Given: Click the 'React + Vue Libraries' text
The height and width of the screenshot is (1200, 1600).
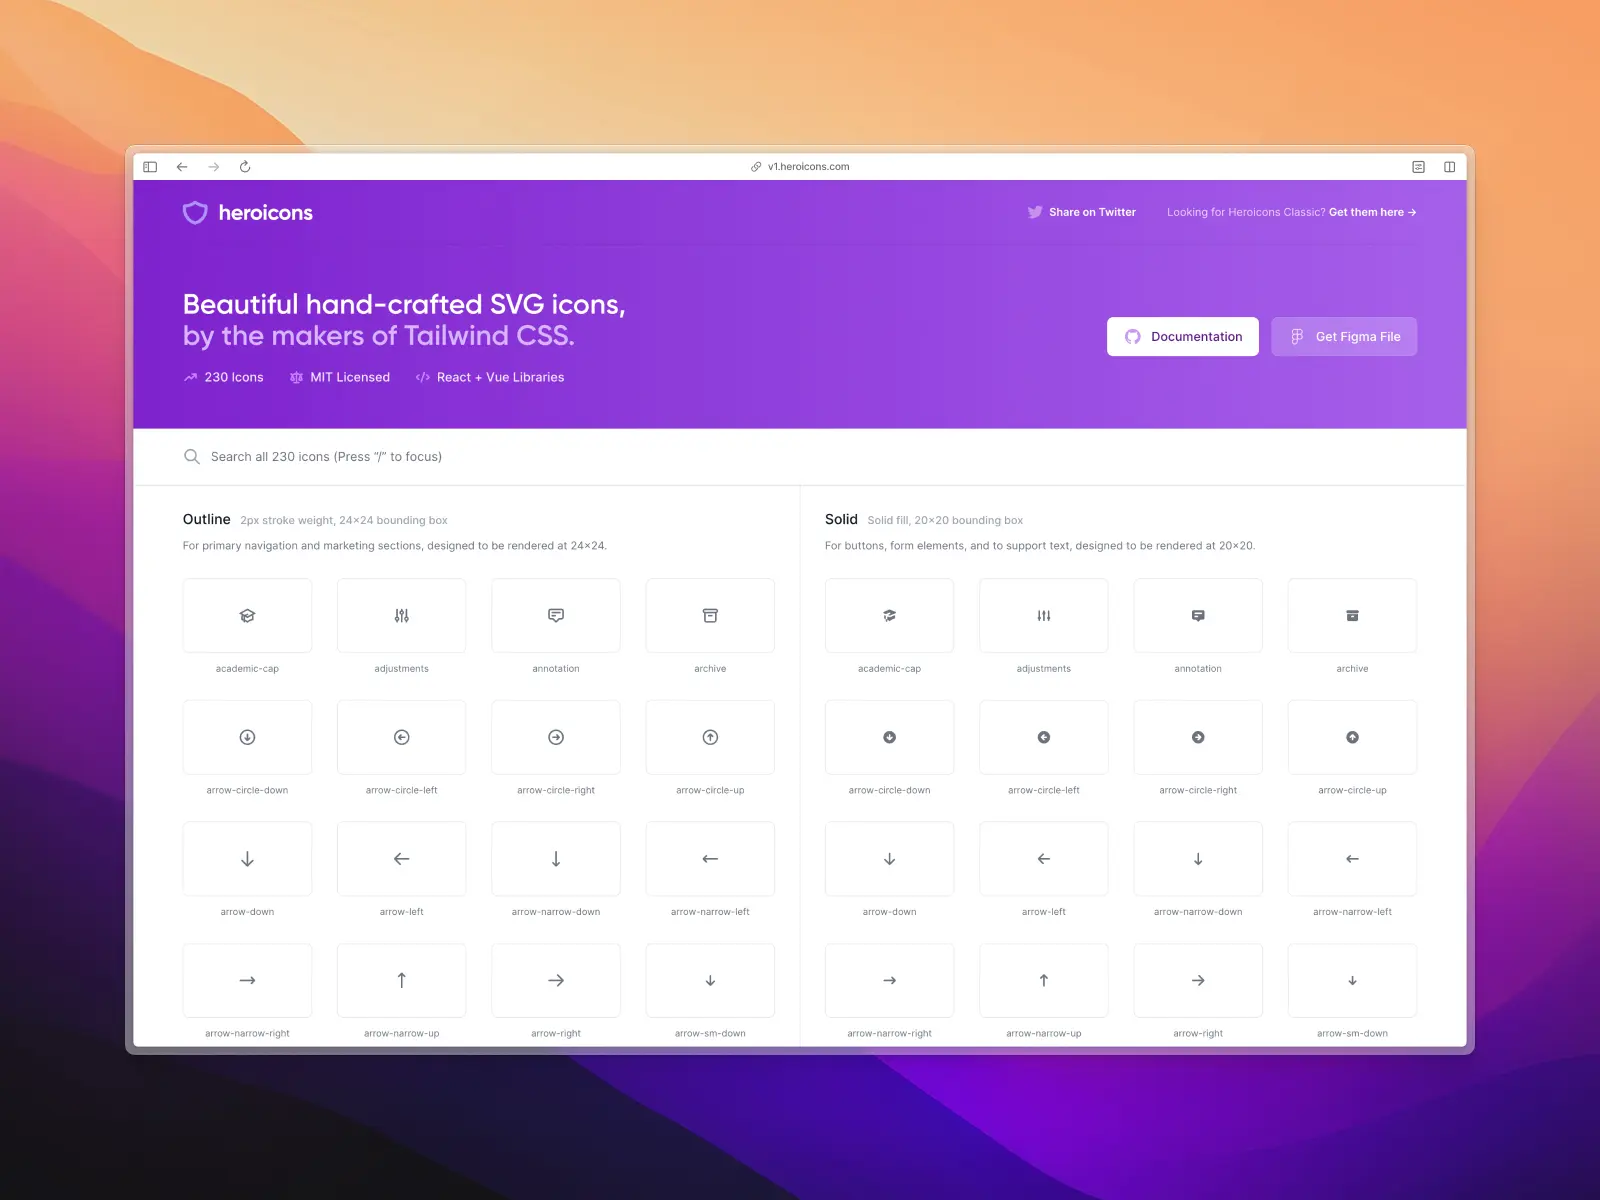Looking at the screenshot, I should click(500, 377).
